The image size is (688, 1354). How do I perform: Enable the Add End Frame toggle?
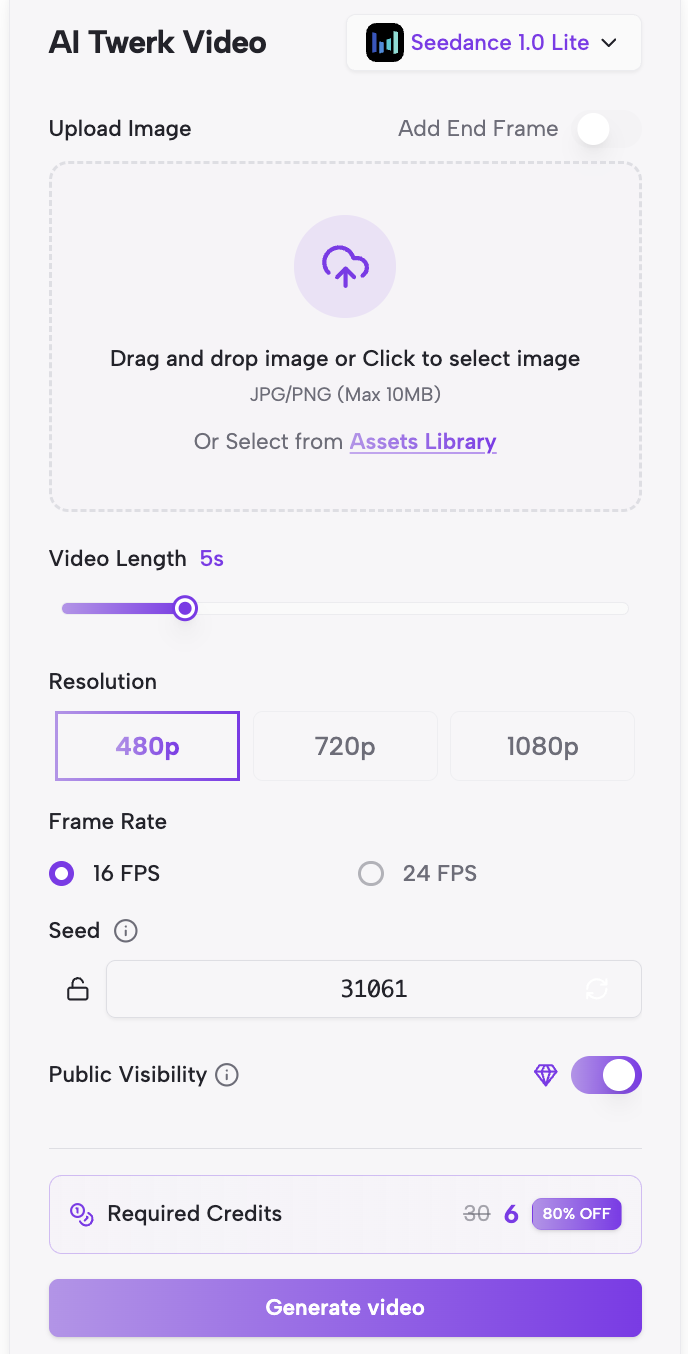point(608,129)
